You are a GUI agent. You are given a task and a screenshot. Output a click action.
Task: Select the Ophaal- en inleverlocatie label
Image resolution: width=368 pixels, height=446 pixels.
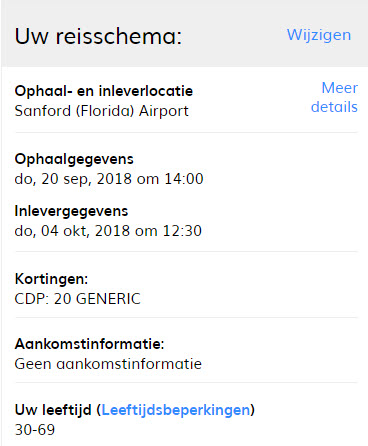[104, 91]
